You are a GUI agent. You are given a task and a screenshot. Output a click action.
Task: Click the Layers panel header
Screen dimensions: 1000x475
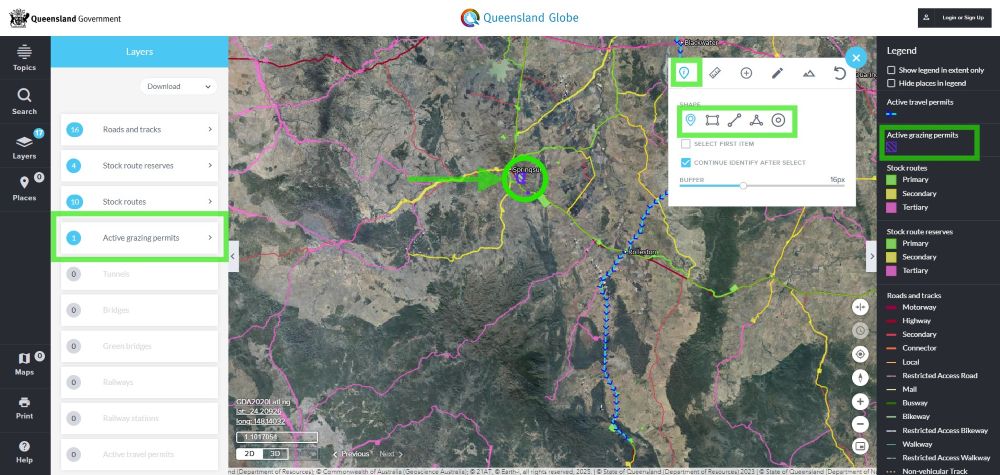coord(139,52)
